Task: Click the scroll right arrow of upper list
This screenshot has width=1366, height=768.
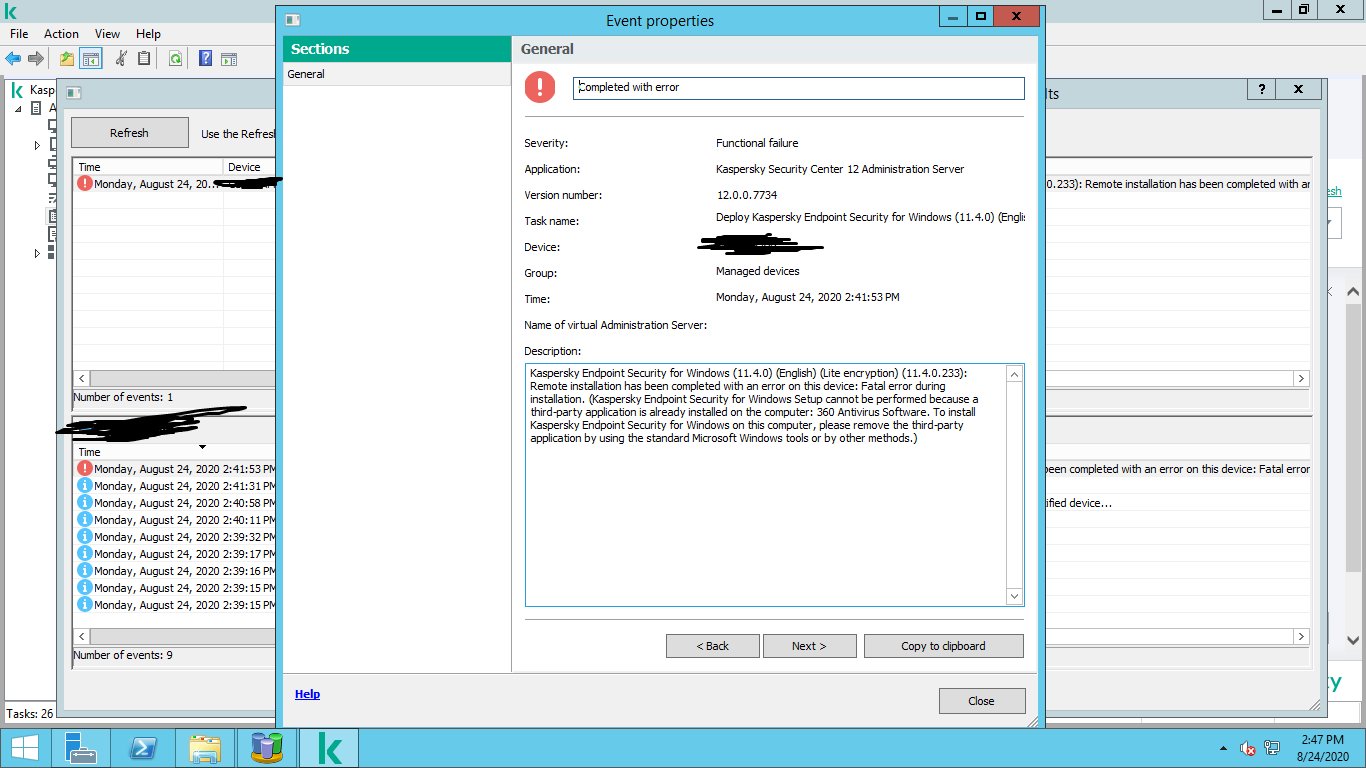Action: tap(1301, 379)
